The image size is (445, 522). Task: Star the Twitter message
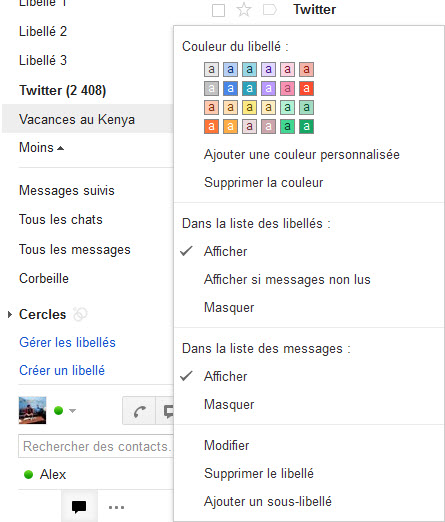(x=244, y=10)
